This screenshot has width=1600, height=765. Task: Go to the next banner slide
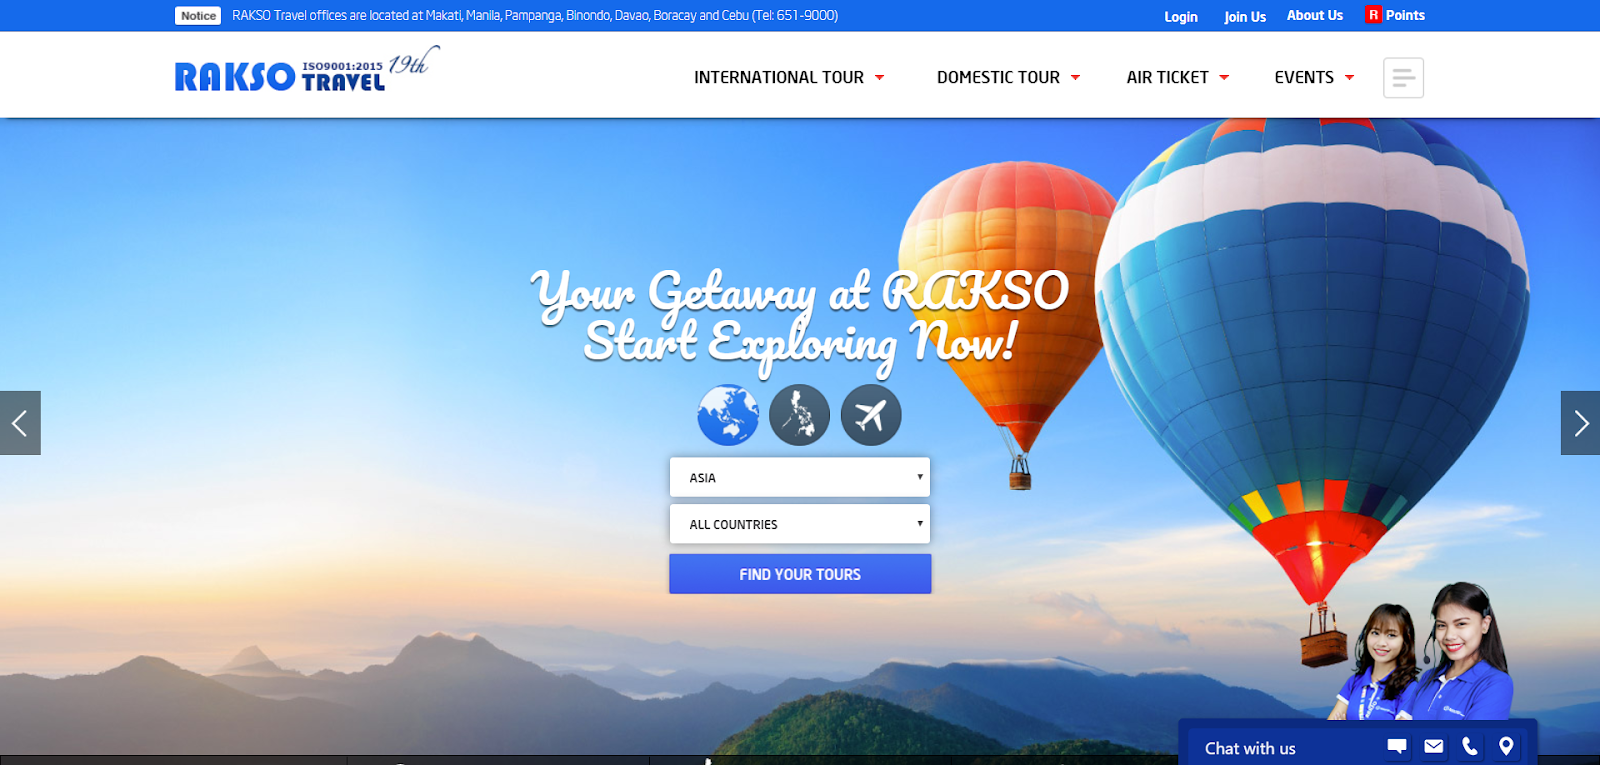point(1580,423)
